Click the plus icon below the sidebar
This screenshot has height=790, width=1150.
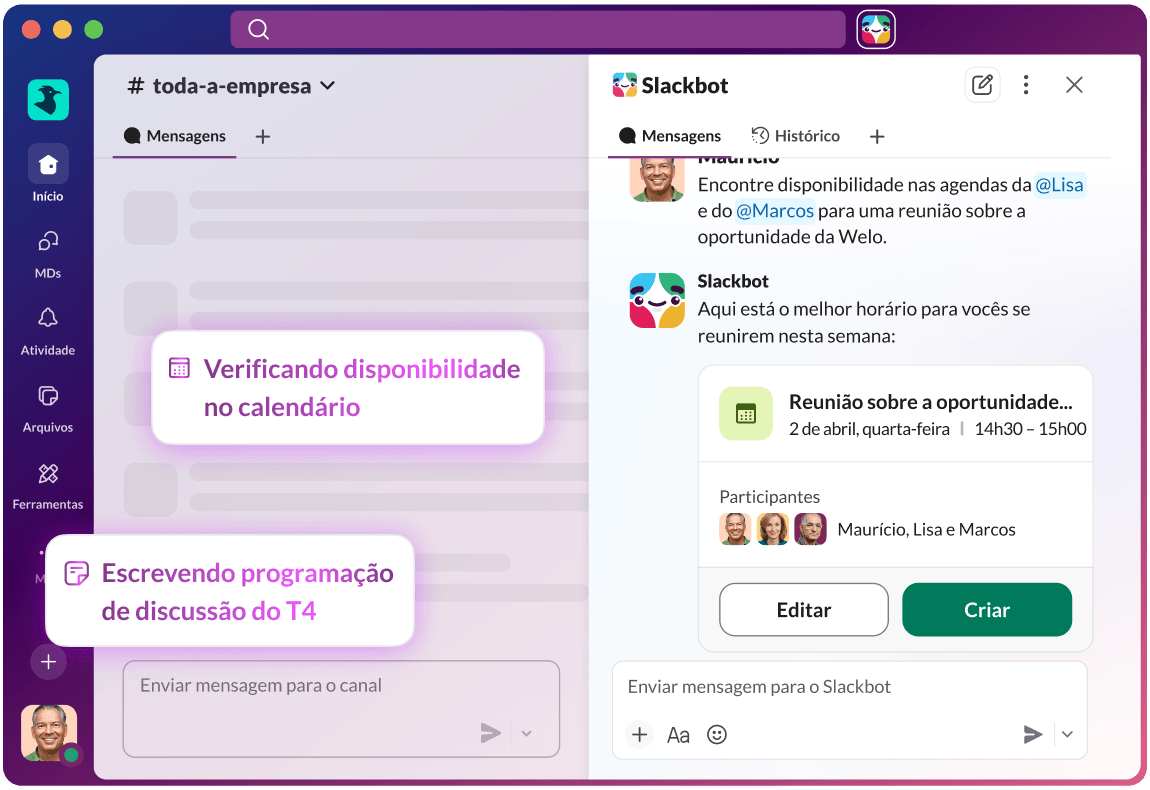click(x=48, y=662)
